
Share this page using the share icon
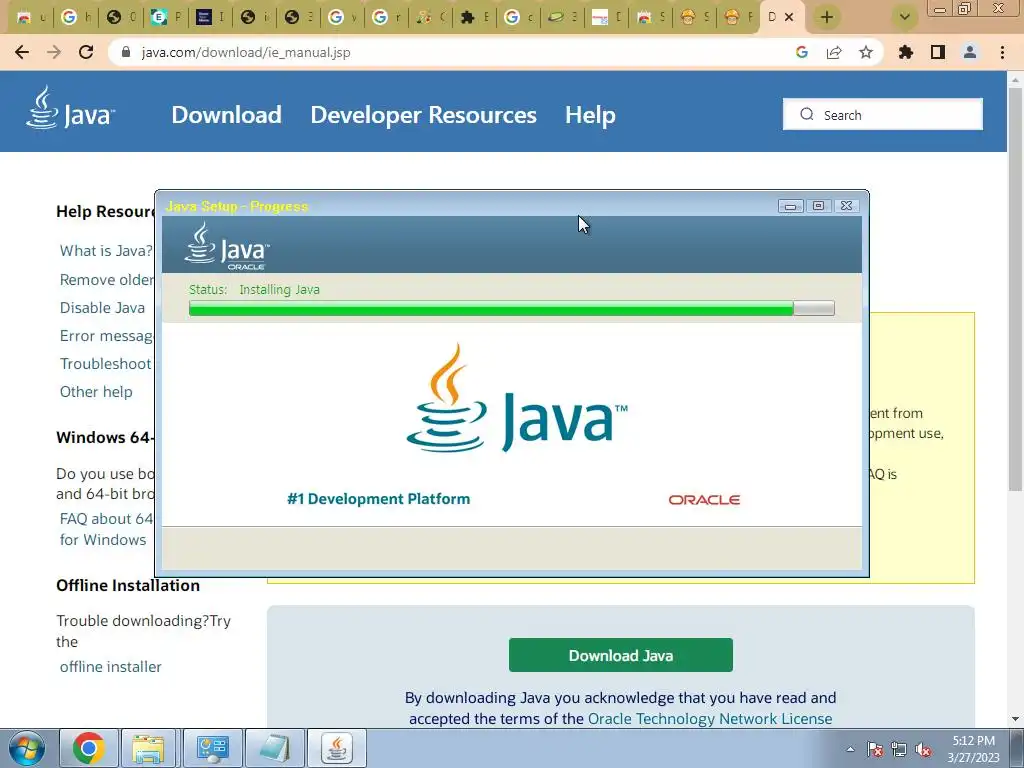(x=834, y=52)
